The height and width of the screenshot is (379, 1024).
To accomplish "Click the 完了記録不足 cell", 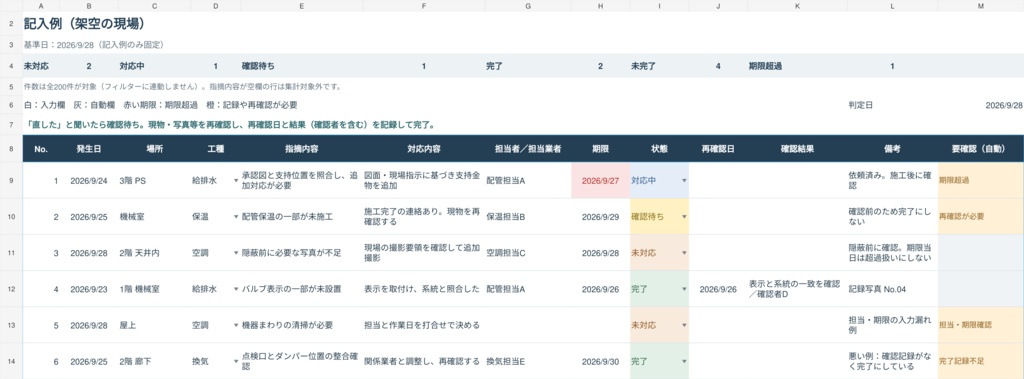I will point(980,361).
